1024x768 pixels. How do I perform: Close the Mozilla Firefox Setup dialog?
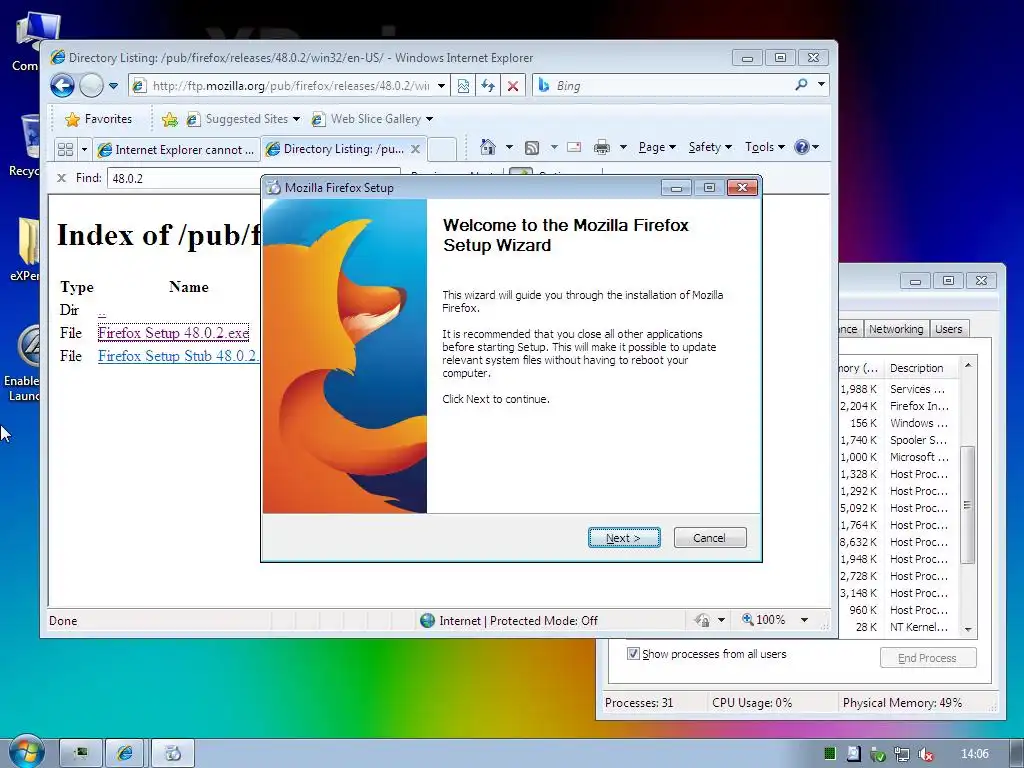(x=742, y=188)
